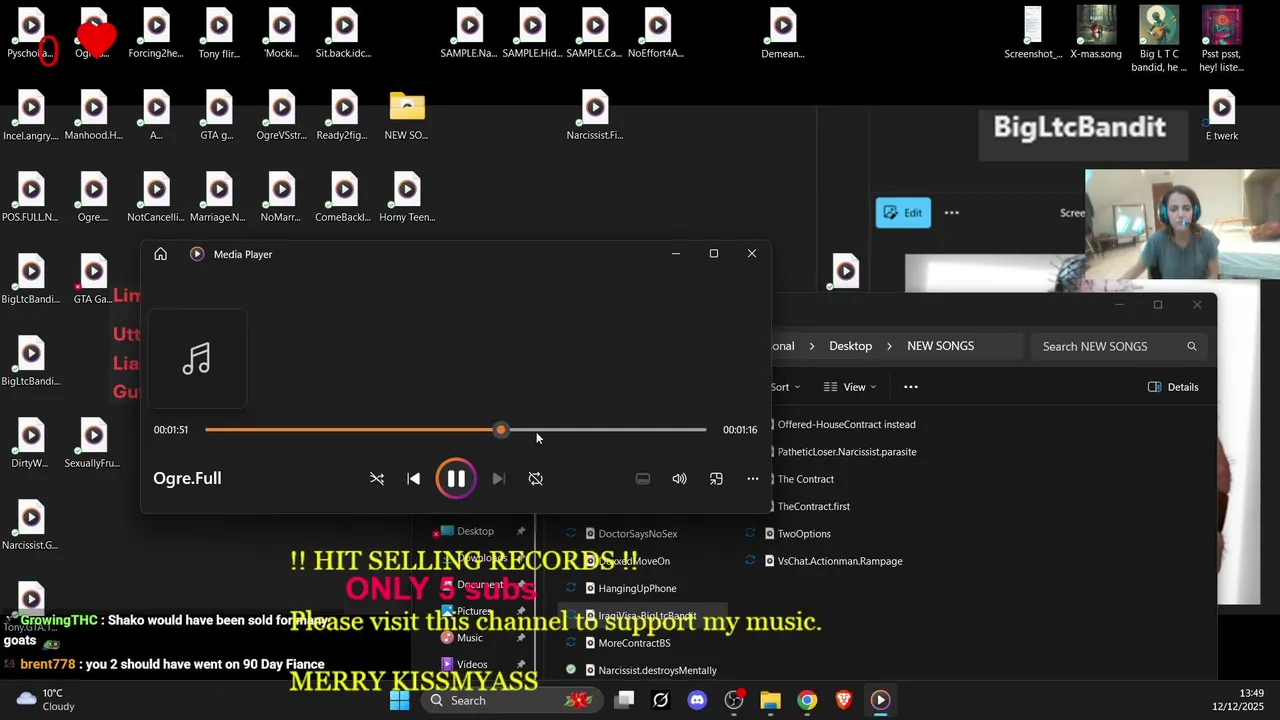Select X-mas.song desktop thumbnail

click(x=1096, y=34)
